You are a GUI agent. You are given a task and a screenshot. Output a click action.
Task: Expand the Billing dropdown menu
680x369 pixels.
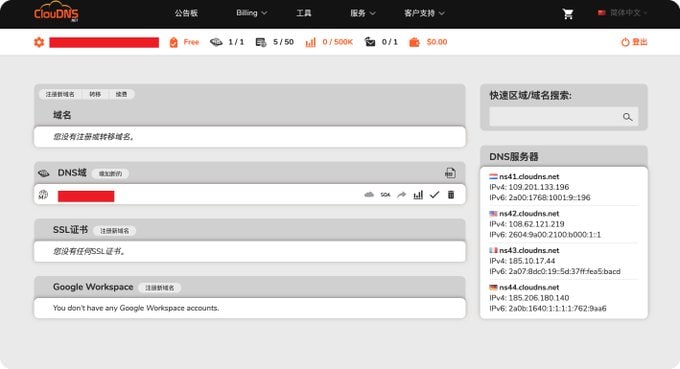pos(252,13)
